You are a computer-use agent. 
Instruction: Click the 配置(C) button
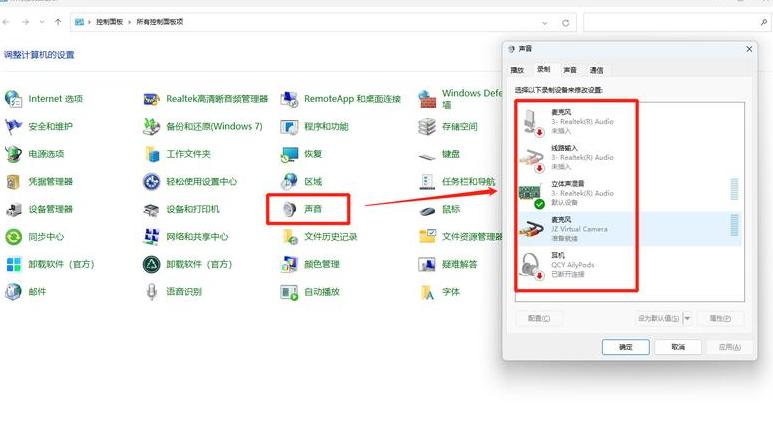click(539, 319)
